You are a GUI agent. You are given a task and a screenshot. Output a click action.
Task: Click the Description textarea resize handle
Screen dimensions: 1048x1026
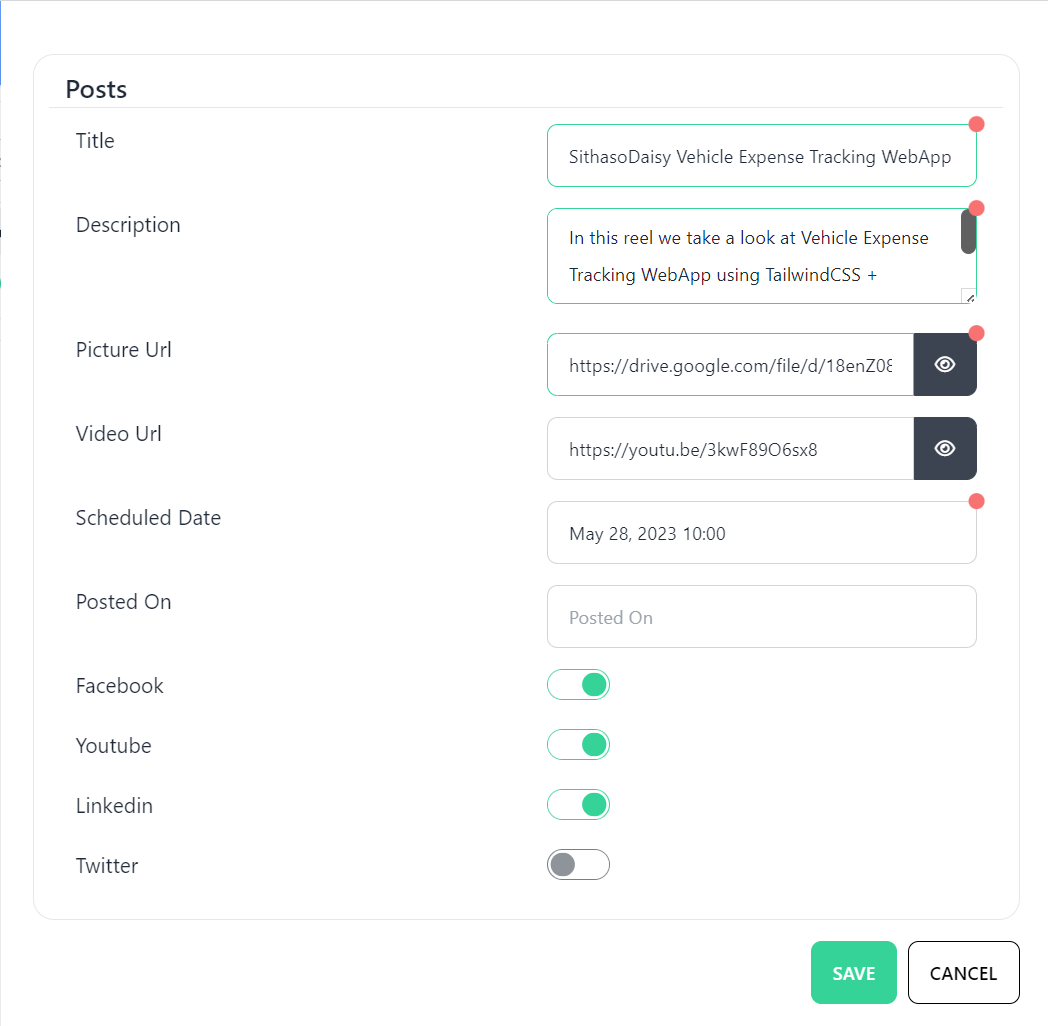[x=968, y=296]
